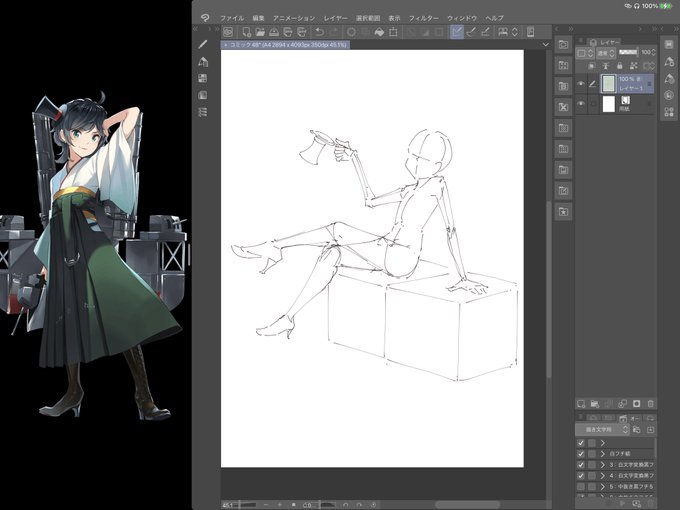Open the ウィンドウ menu

[462, 18]
